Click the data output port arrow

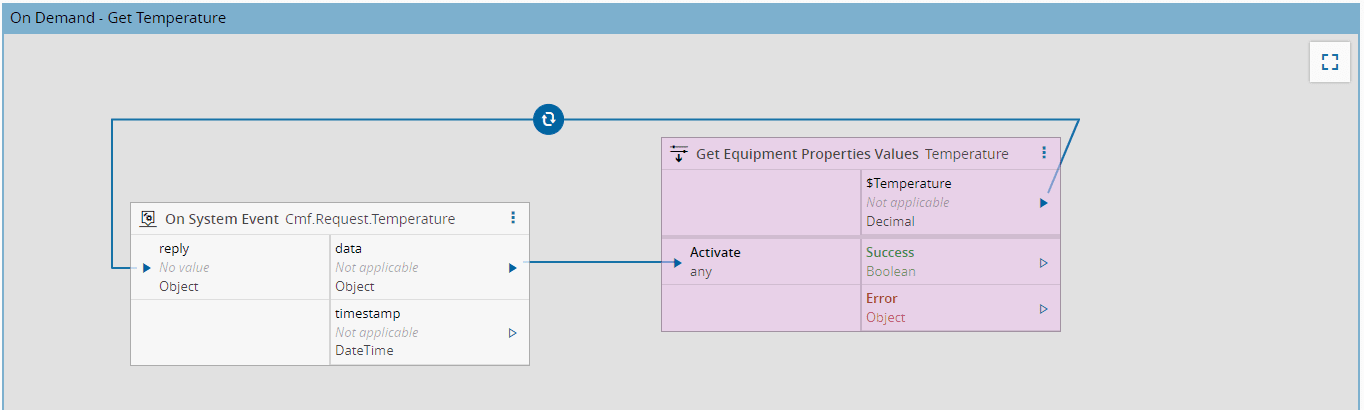pyautogui.click(x=512, y=268)
